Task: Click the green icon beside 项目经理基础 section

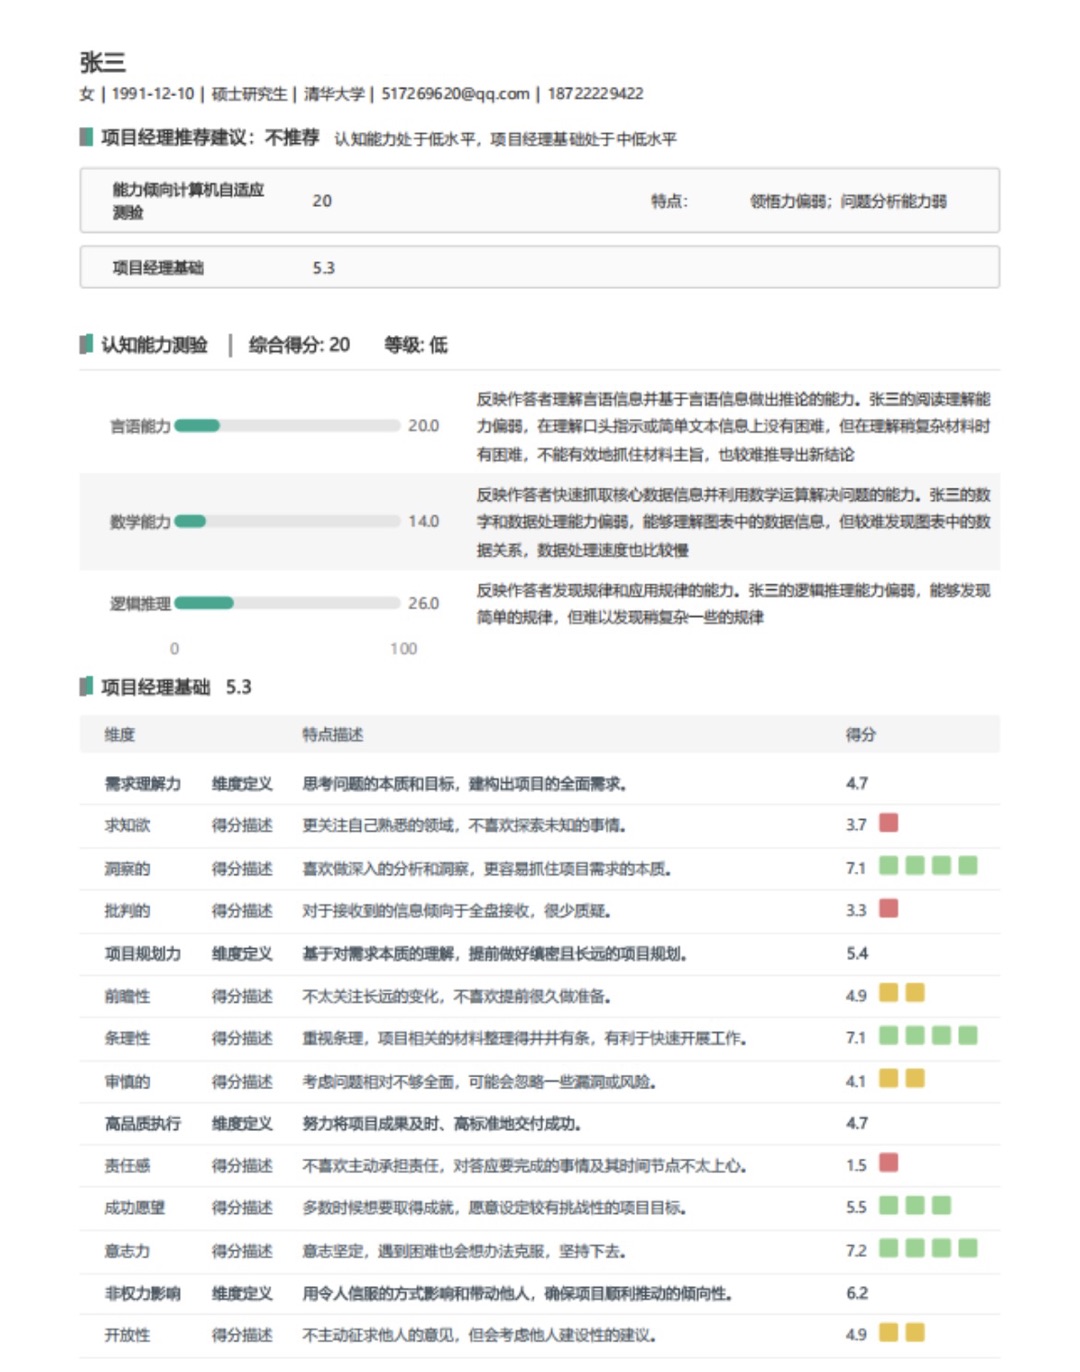Action: pyautogui.click(x=86, y=687)
